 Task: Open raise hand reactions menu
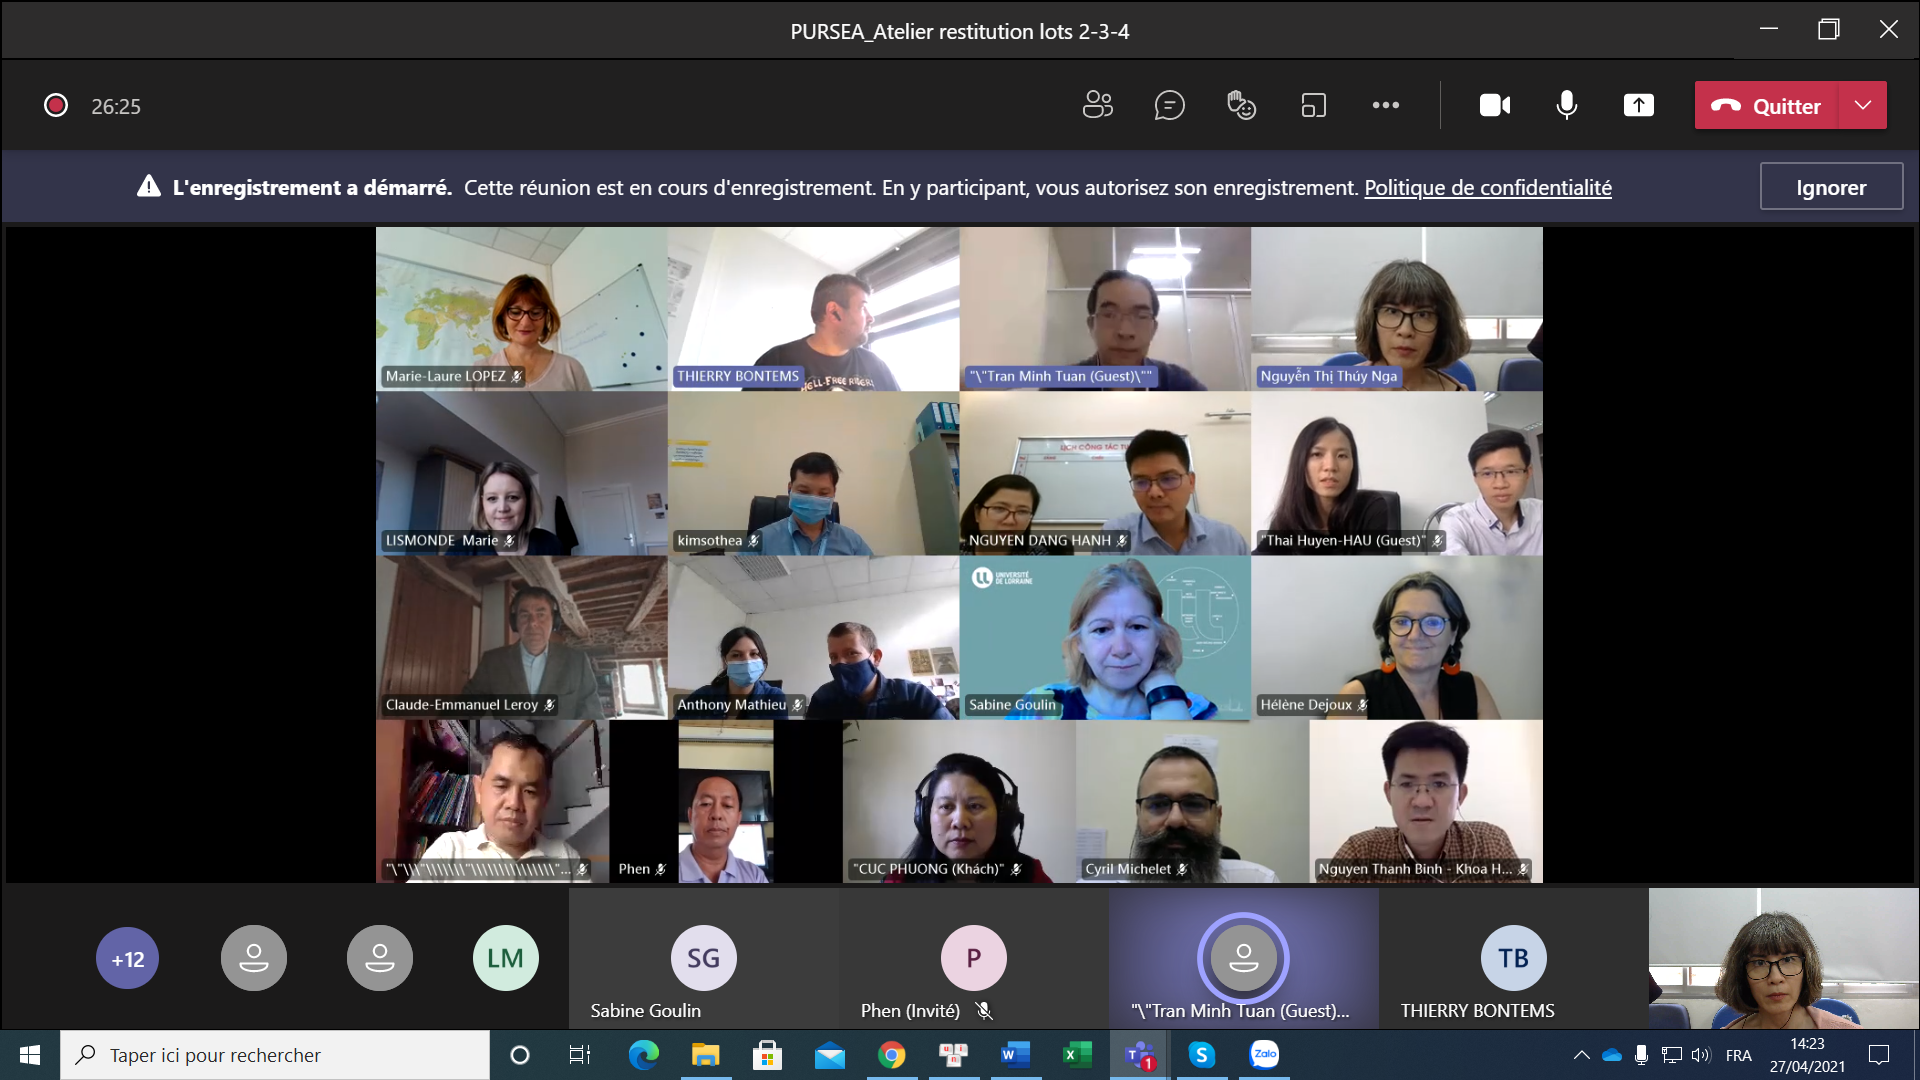[1241, 105]
